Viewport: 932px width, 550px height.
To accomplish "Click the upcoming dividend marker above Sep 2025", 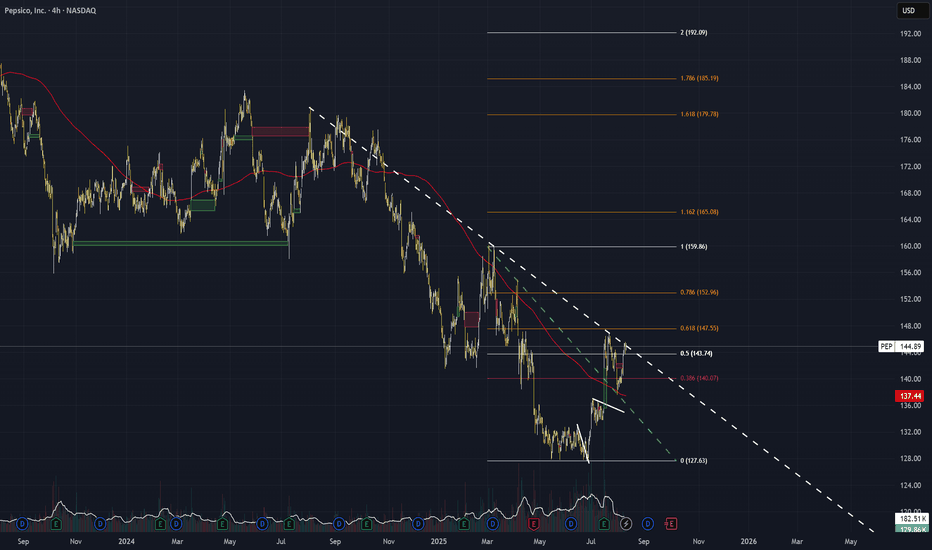I will (647, 524).
